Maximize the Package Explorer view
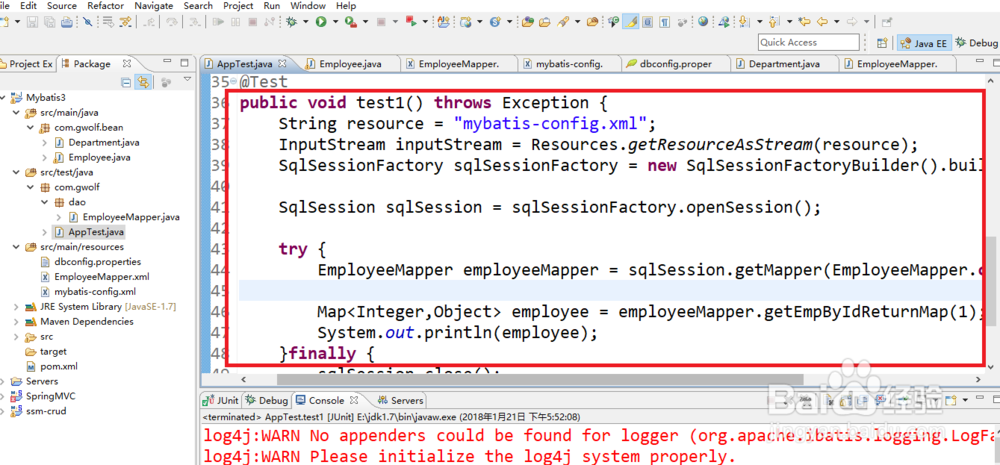 tap(184, 63)
